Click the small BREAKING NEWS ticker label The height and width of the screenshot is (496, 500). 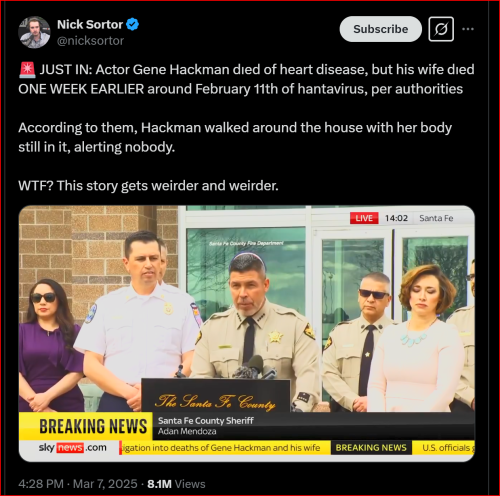[371, 448]
